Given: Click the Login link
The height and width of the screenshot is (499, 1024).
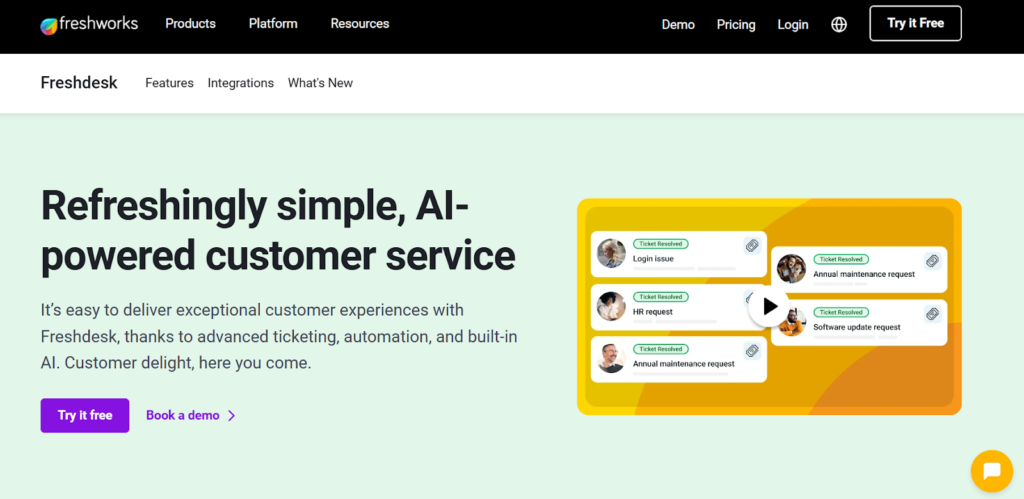Looking at the screenshot, I should tap(793, 24).
